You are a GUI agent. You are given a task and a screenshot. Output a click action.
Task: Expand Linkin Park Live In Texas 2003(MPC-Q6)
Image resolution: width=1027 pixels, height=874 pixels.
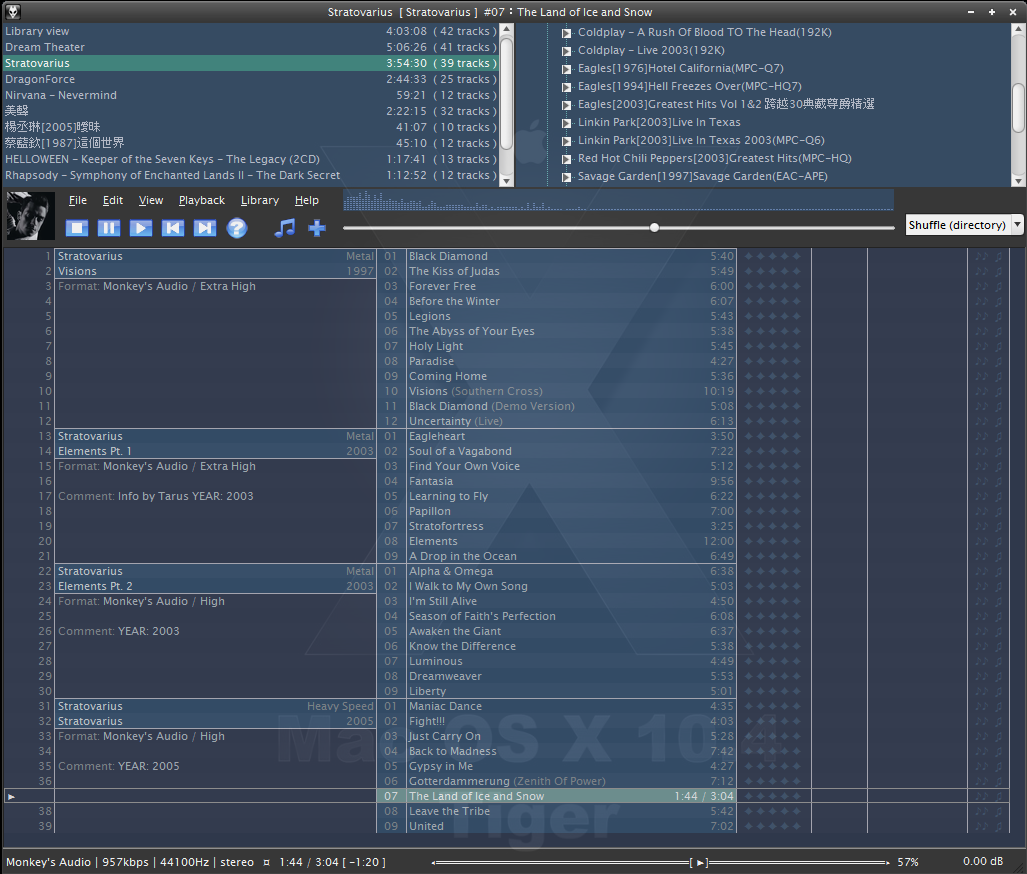(567, 141)
